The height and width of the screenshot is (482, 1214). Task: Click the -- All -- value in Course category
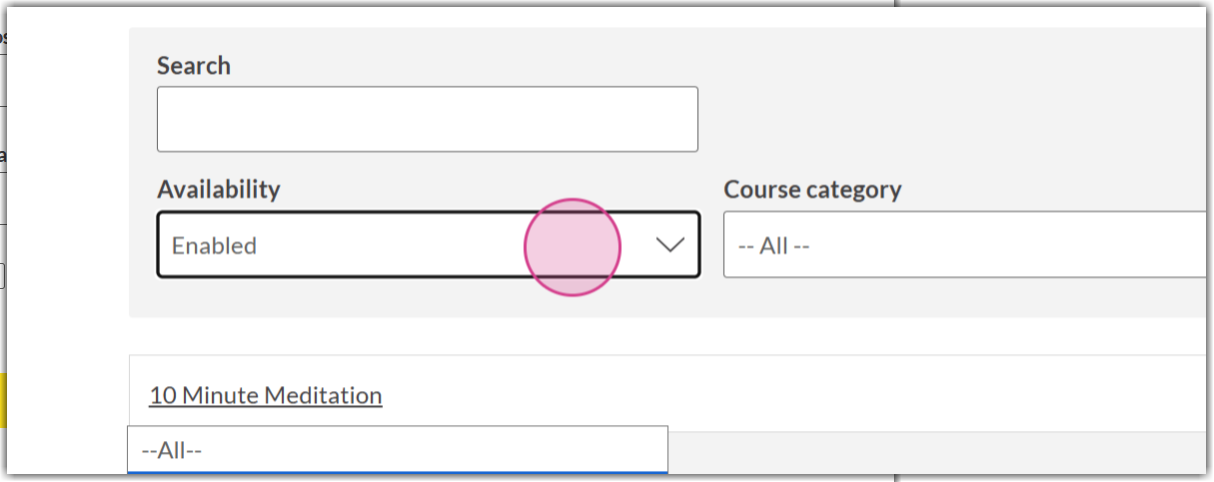(773, 246)
